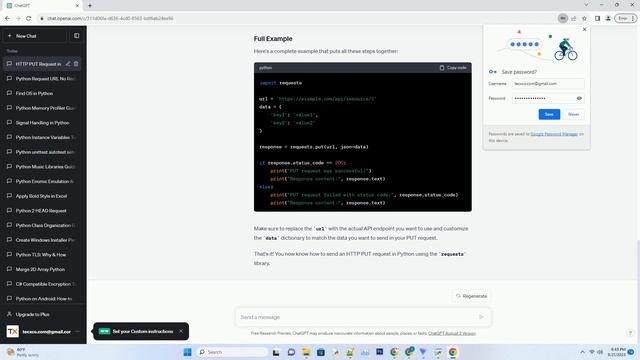Screen dimensions: 640x360
Task: Open the weather widget on the taskbar
Action: [x=24, y=352]
